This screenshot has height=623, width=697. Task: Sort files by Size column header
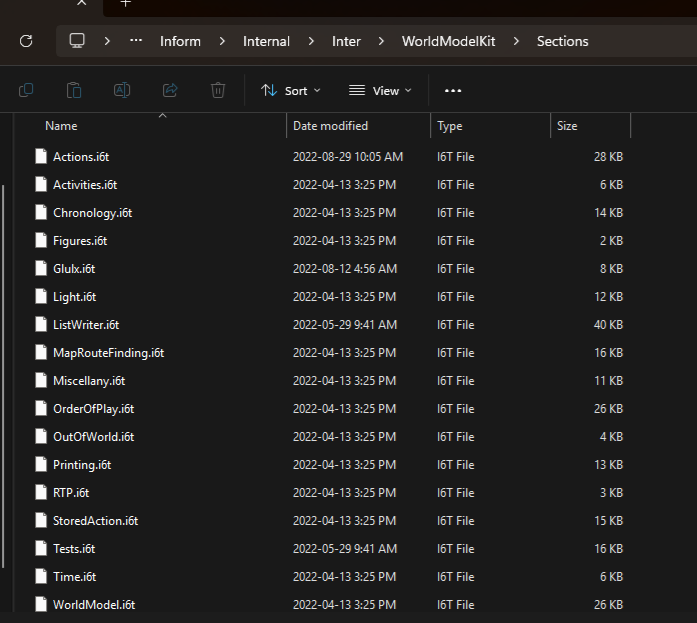click(x=568, y=126)
